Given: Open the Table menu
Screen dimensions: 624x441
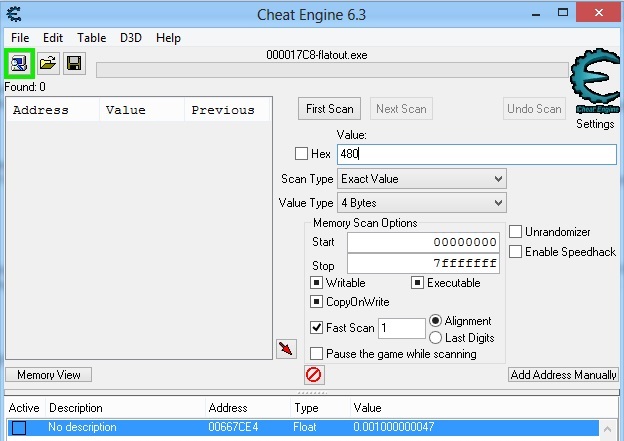Looking at the screenshot, I should point(92,38).
